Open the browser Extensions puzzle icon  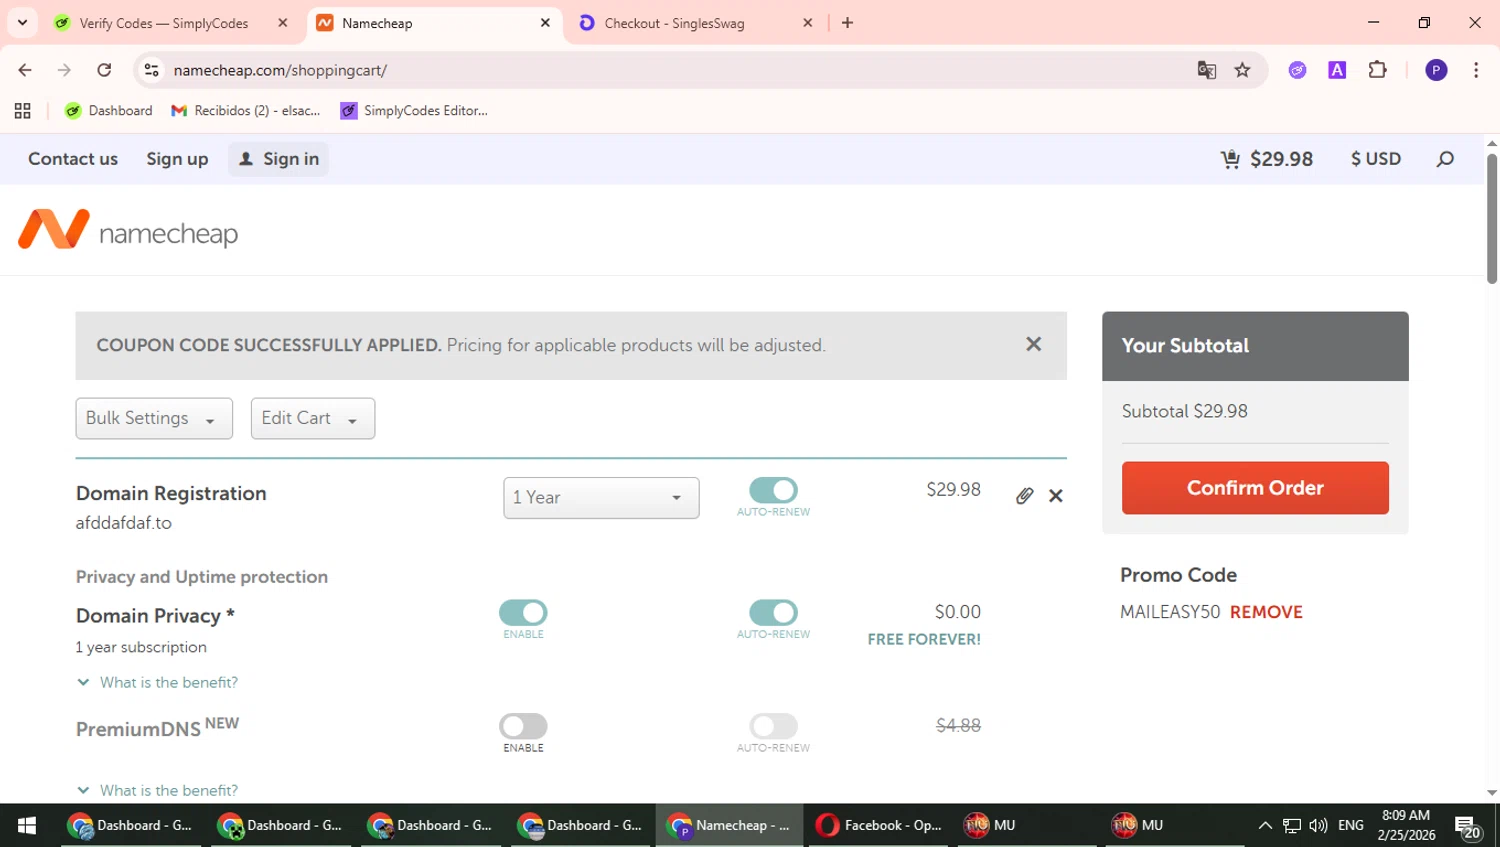pyautogui.click(x=1378, y=70)
